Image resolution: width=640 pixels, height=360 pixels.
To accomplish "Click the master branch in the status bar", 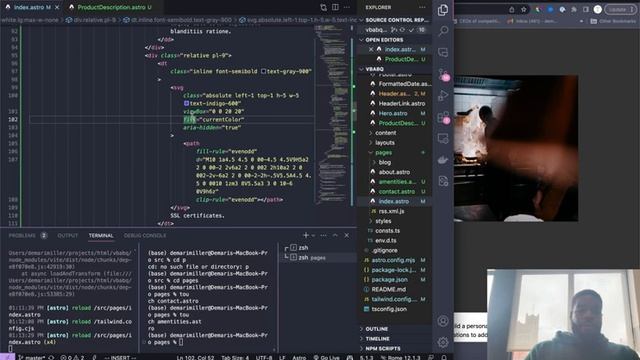I will 32,358.
